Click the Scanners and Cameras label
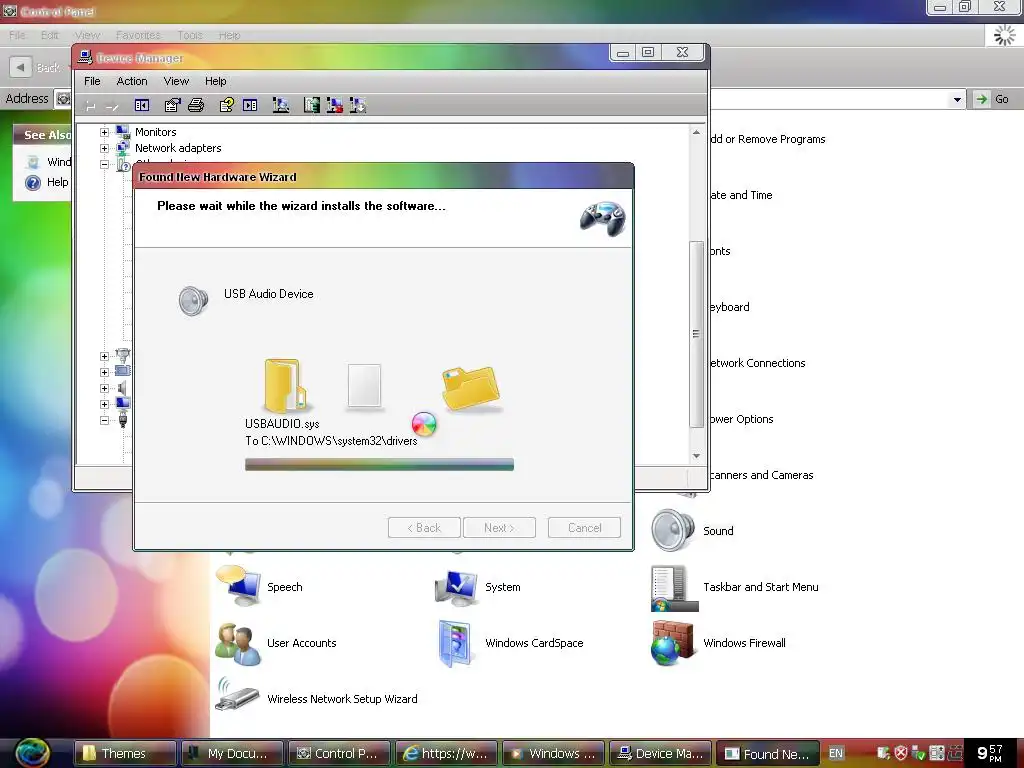 point(761,475)
